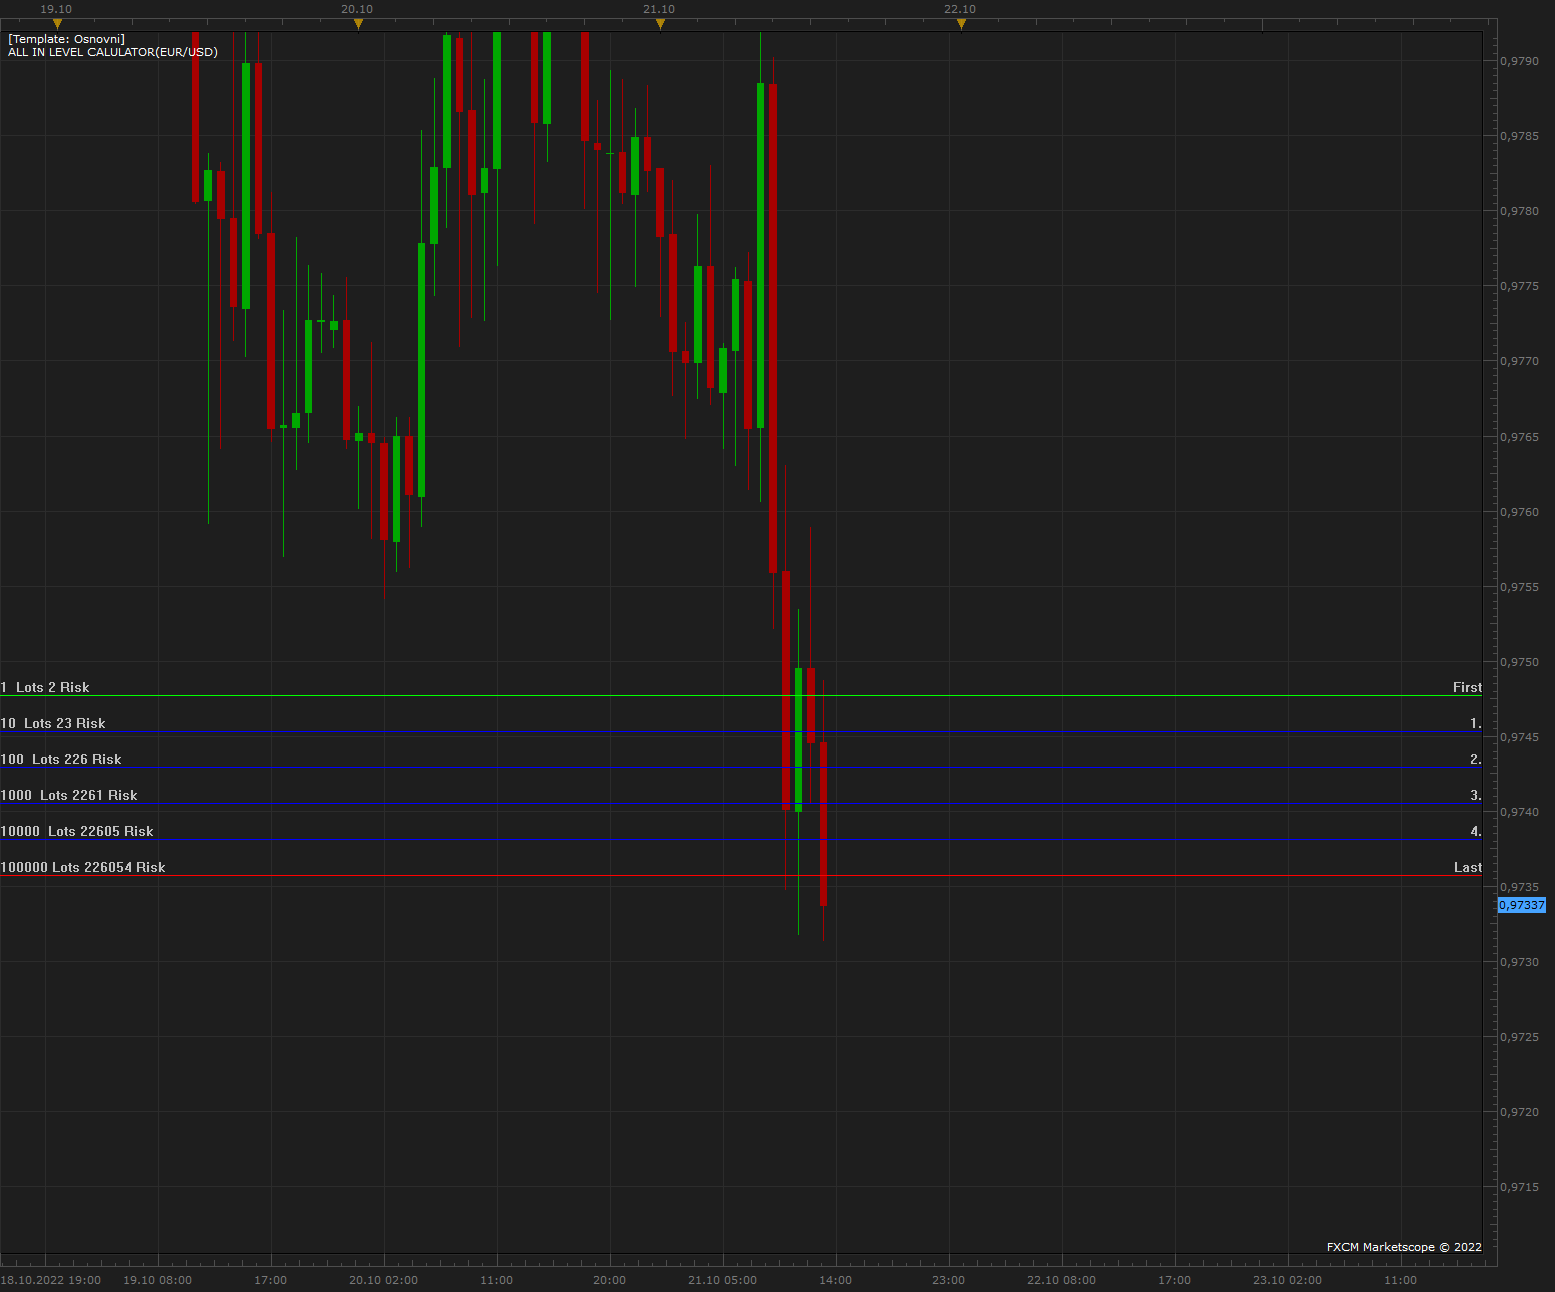The width and height of the screenshot is (1555, 1292).
Task: Click the '1000 Lots 2261 Risk' label
Action: [x=69, y=795]
